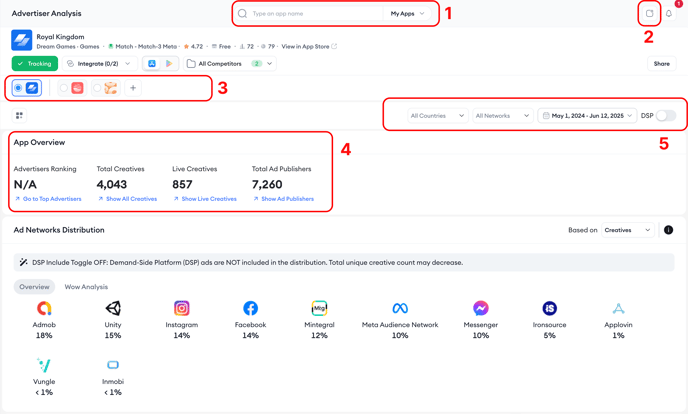Switch to the Wow Analysis tab

coord(86,287)
